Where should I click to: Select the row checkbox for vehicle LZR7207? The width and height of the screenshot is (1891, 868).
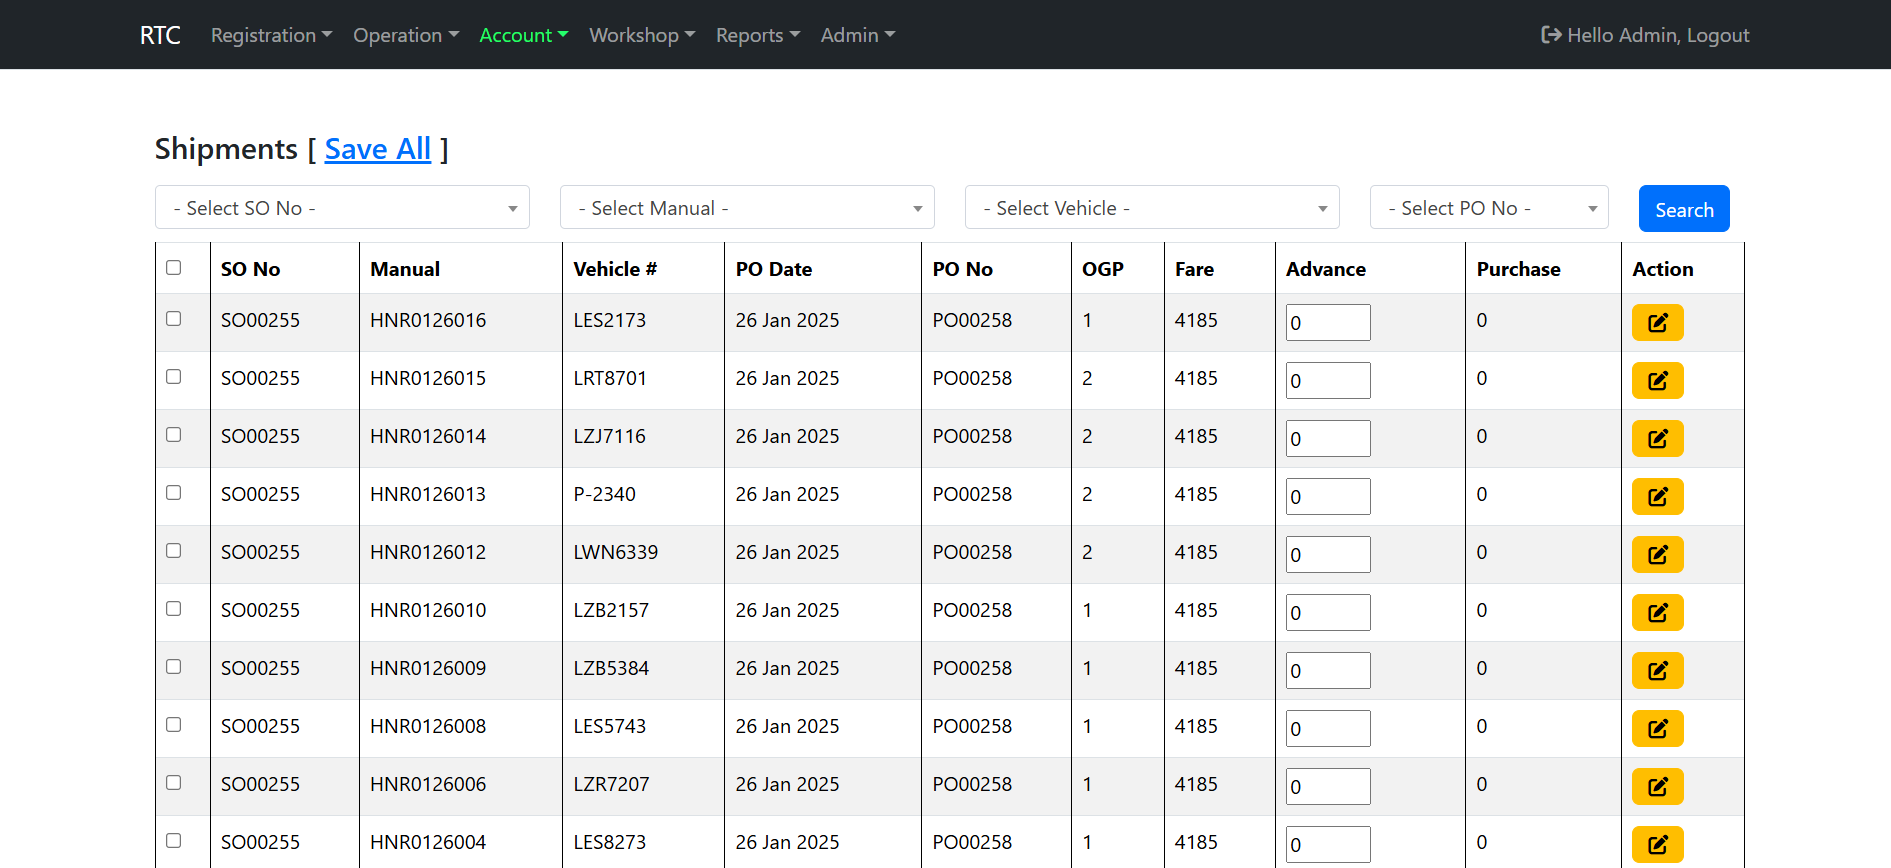(x=174, y=783)
